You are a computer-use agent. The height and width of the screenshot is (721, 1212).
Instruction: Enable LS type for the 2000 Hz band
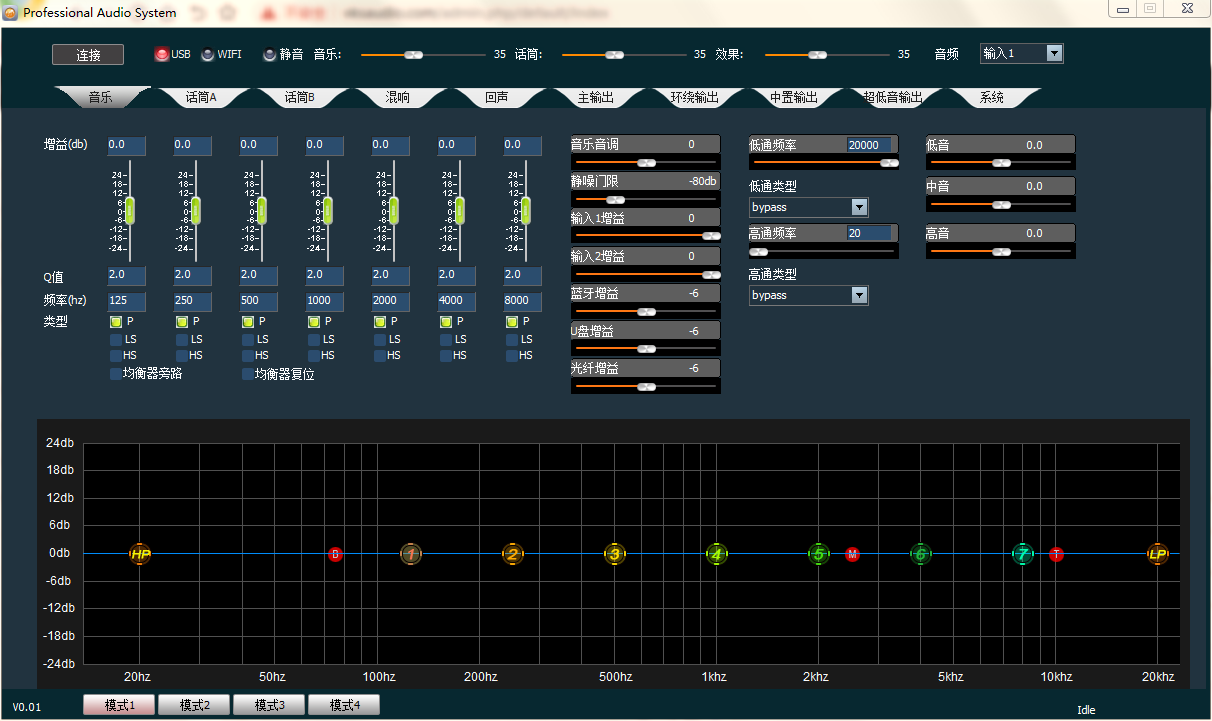(x=380, y=339)
